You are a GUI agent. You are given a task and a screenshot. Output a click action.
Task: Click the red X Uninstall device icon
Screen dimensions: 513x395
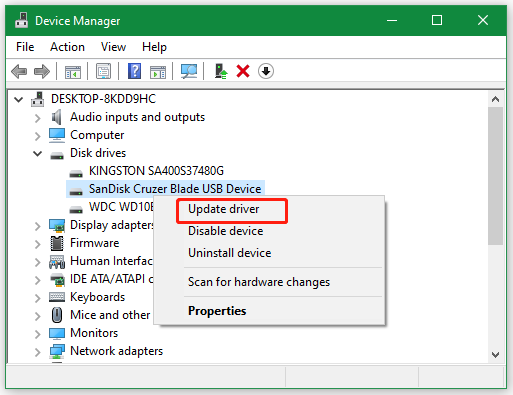pyautogui.click(x=243, y=71)
